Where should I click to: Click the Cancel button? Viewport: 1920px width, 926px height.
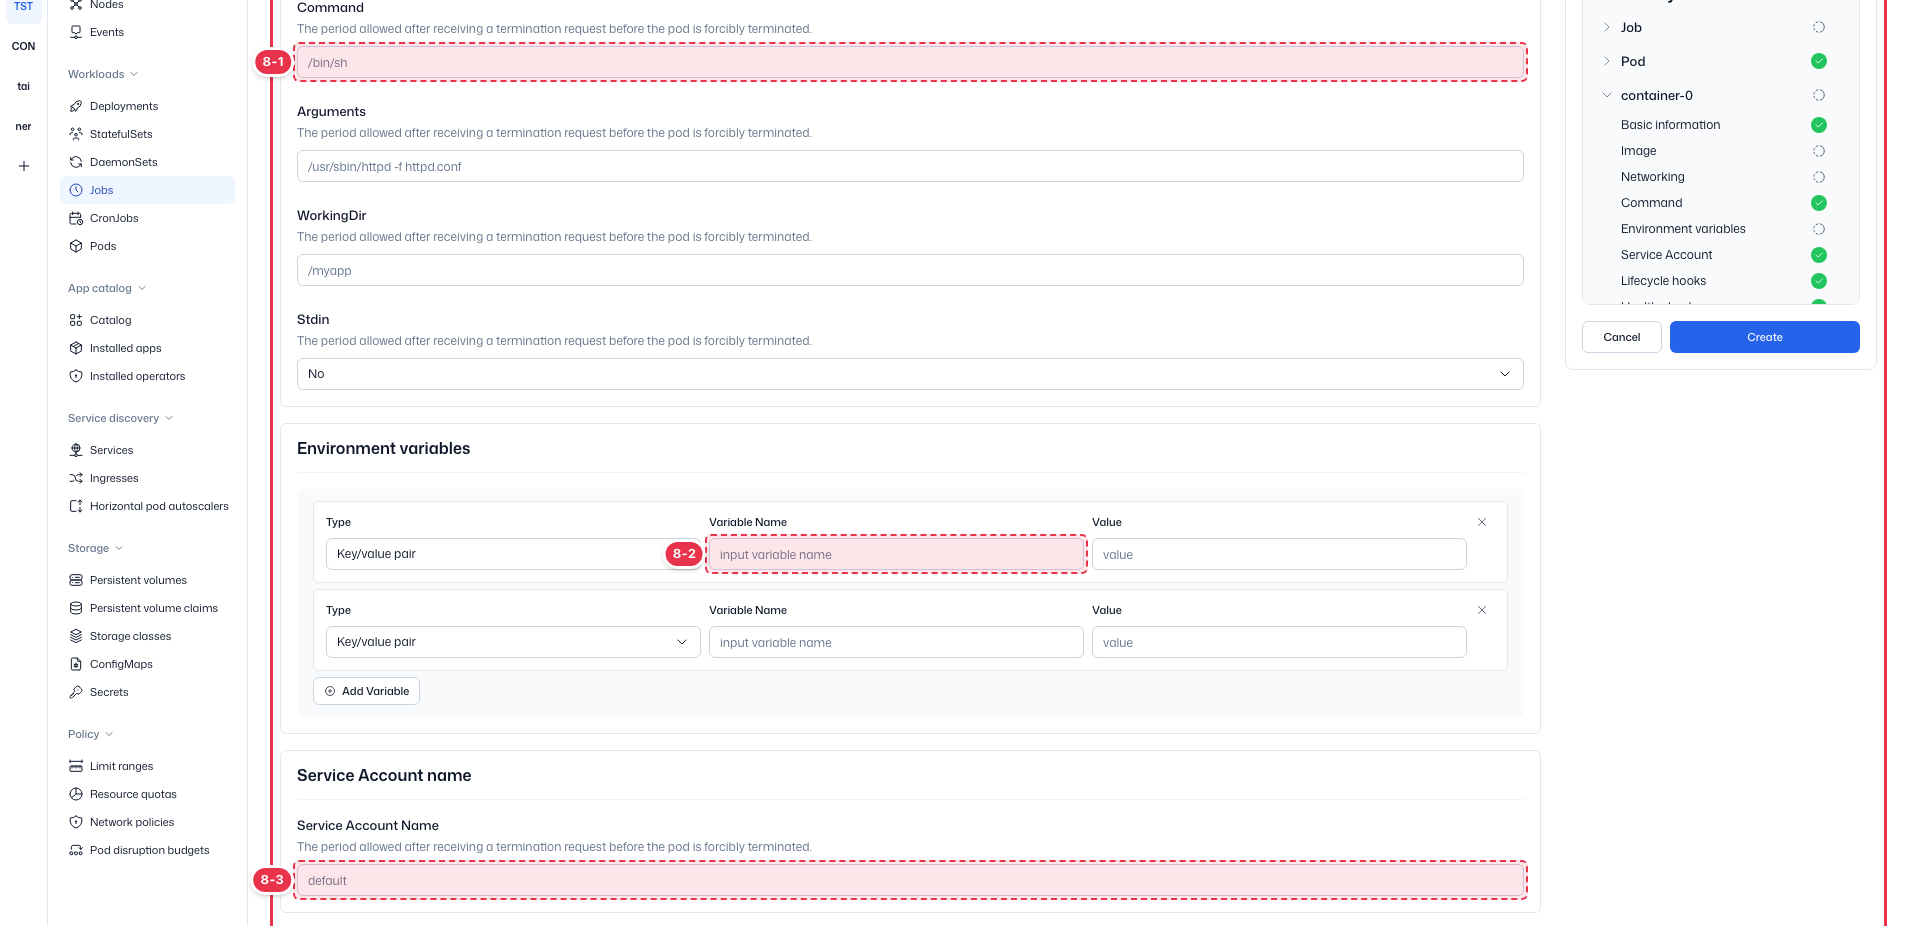click(1622, 337)
